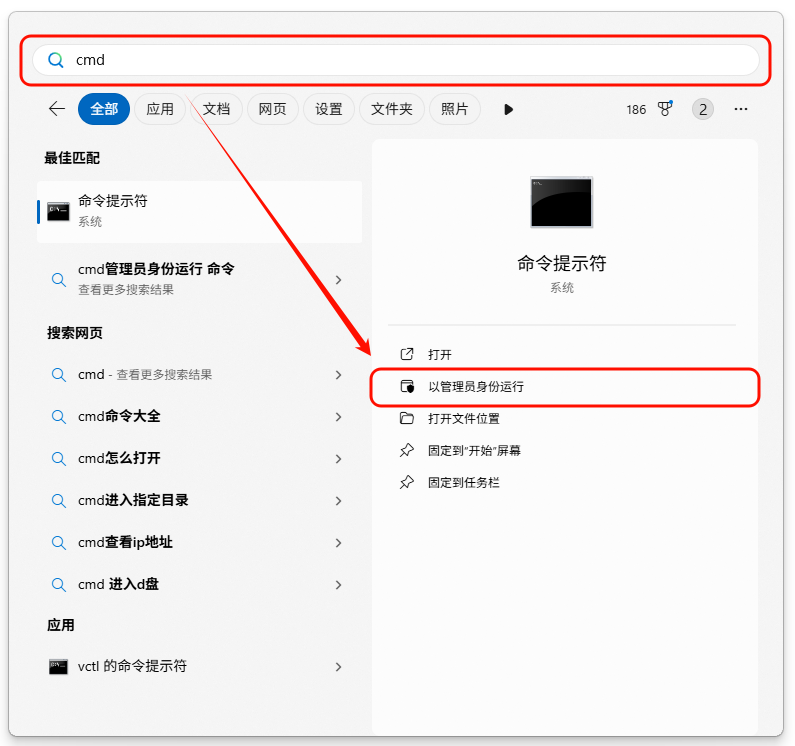Switch to the 应用 filter tab
Screen dimensions: 795x746
tap(160, 109)
